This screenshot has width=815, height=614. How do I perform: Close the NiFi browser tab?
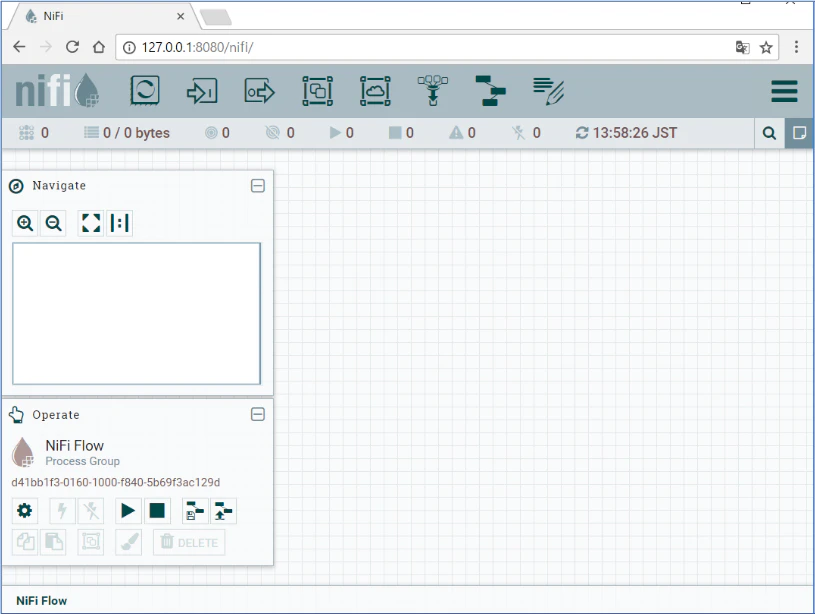(x=180, y=17)
